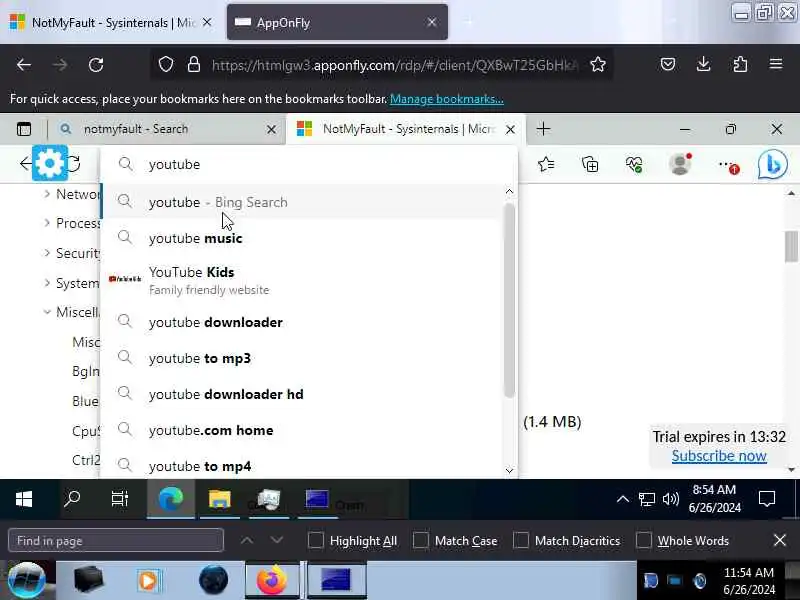
Task: Go to next find result arrow
Action: coord(277,540)
